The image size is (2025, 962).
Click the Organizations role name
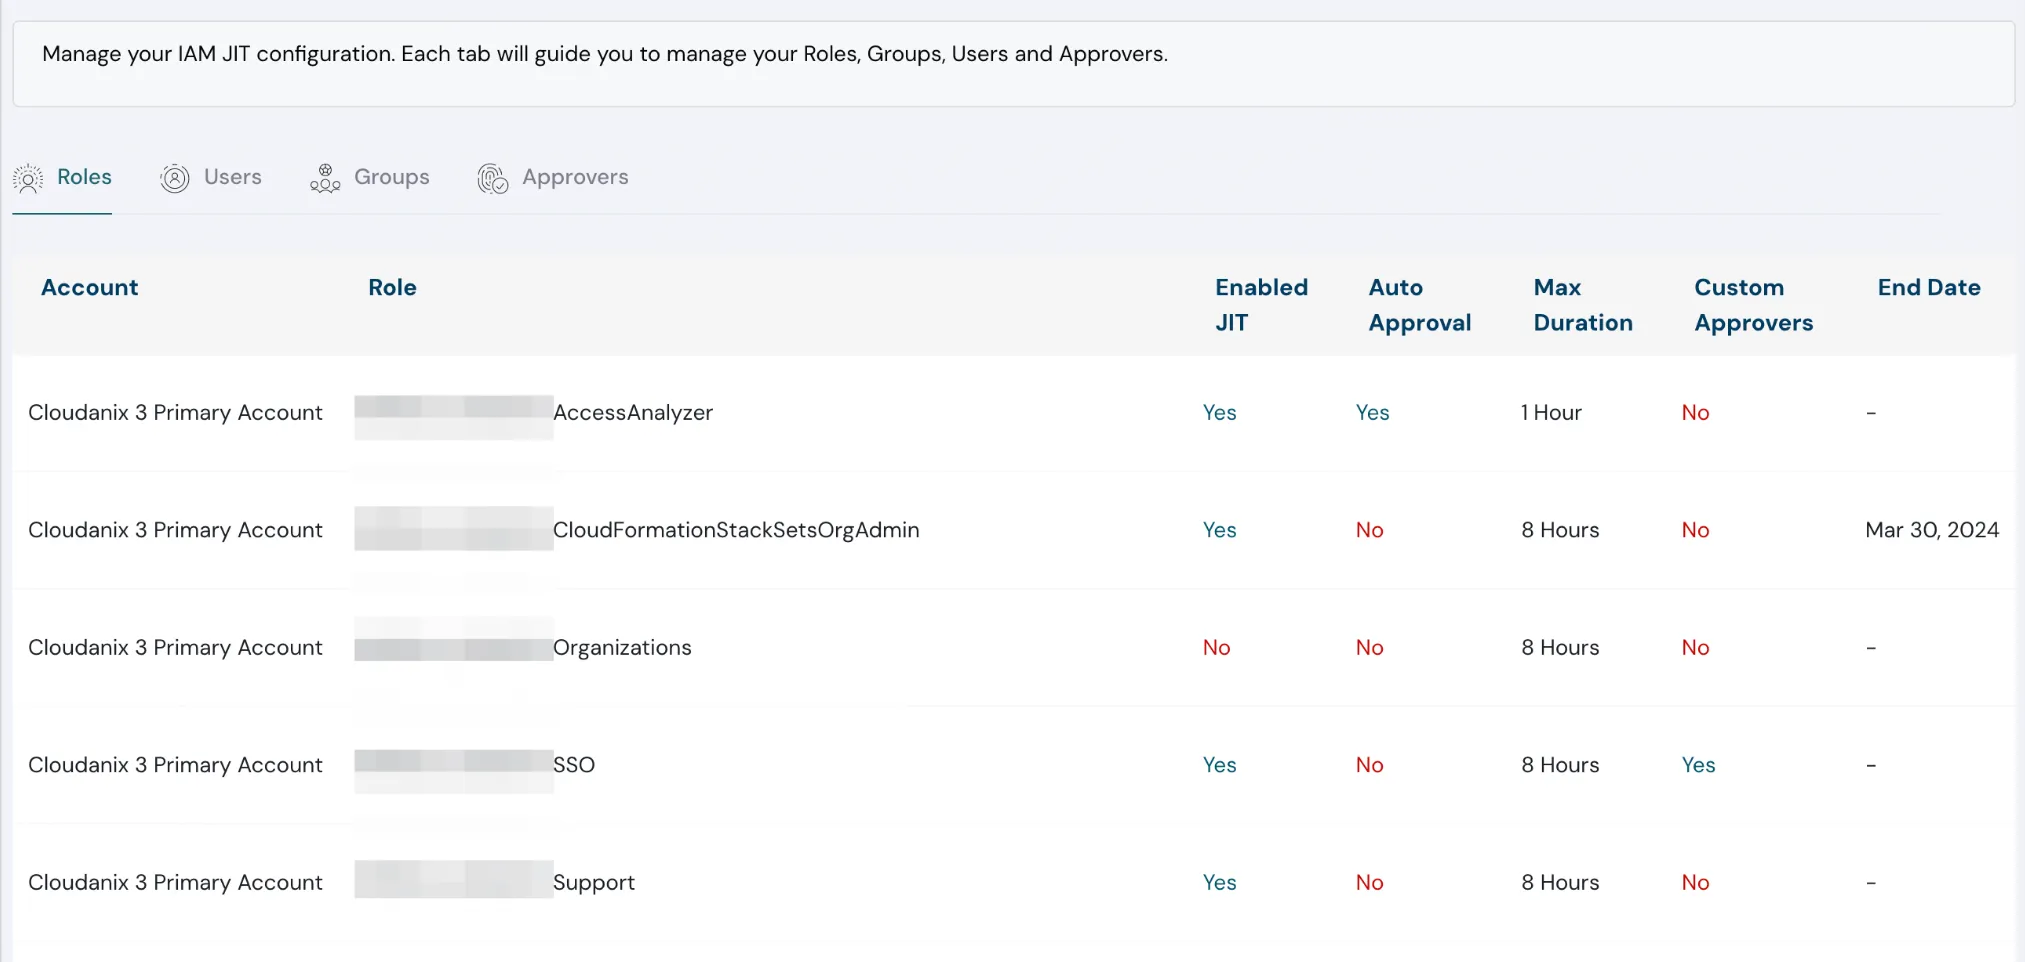click(x=622, y=648)
